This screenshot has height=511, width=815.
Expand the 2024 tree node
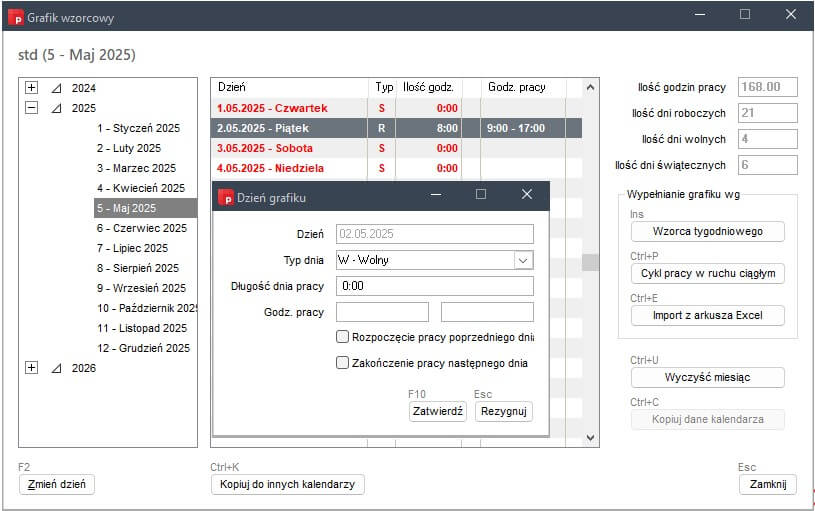[31, 88]
